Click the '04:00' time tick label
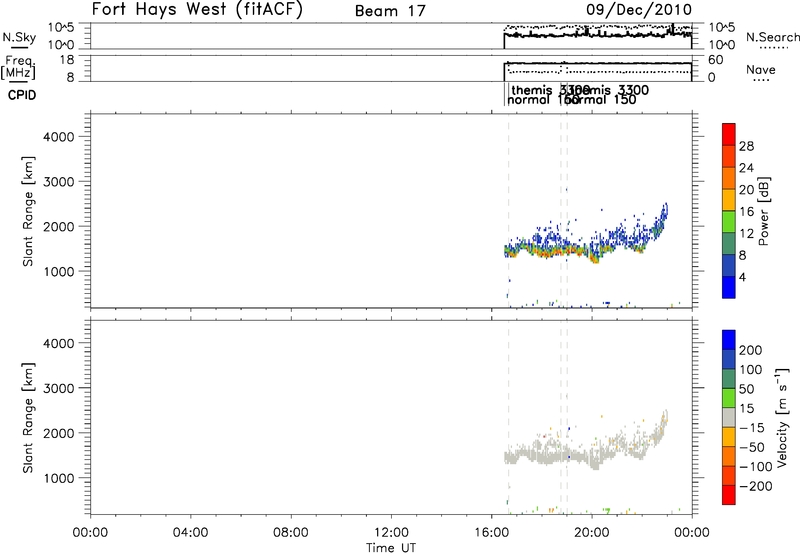800x554 pixels. pos(190,533)
